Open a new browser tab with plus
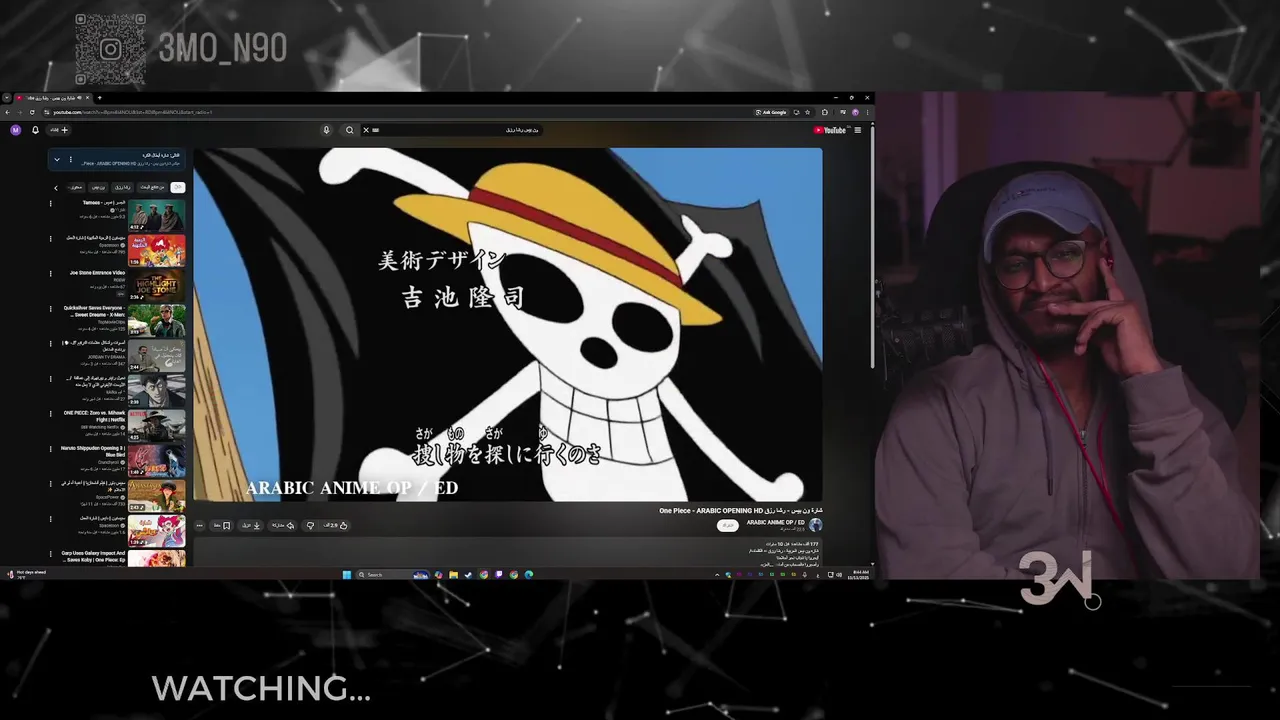Viewport: 1280px width, 720px height. 99,98
